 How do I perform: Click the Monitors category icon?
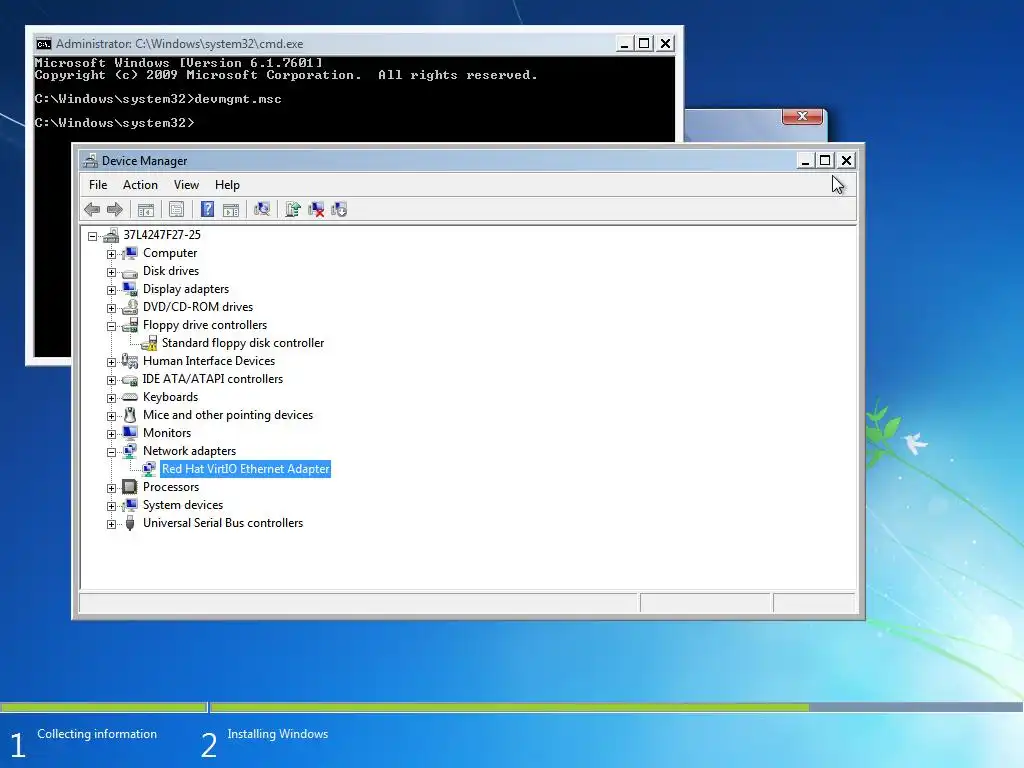pos(130,433)
